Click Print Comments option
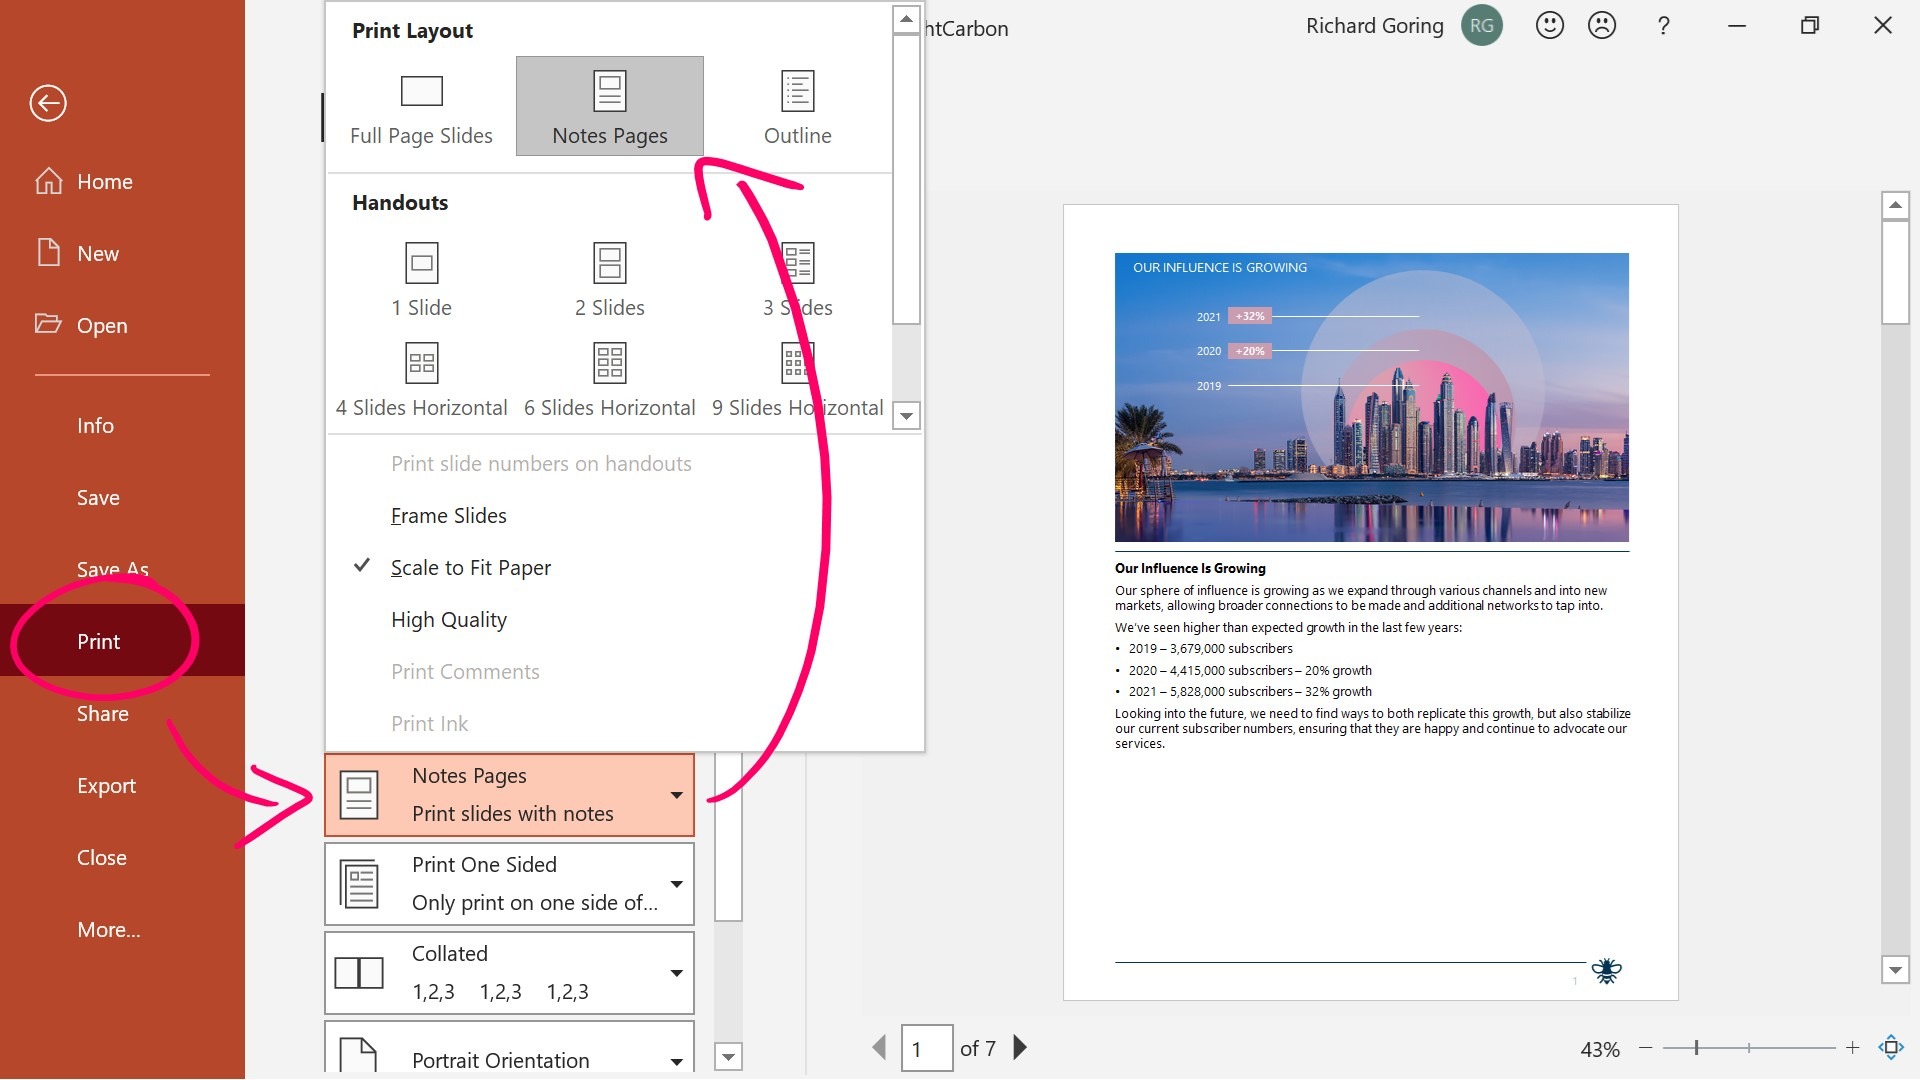The height and width of the screenshot is (1080, 1920). tap(465, 671)
